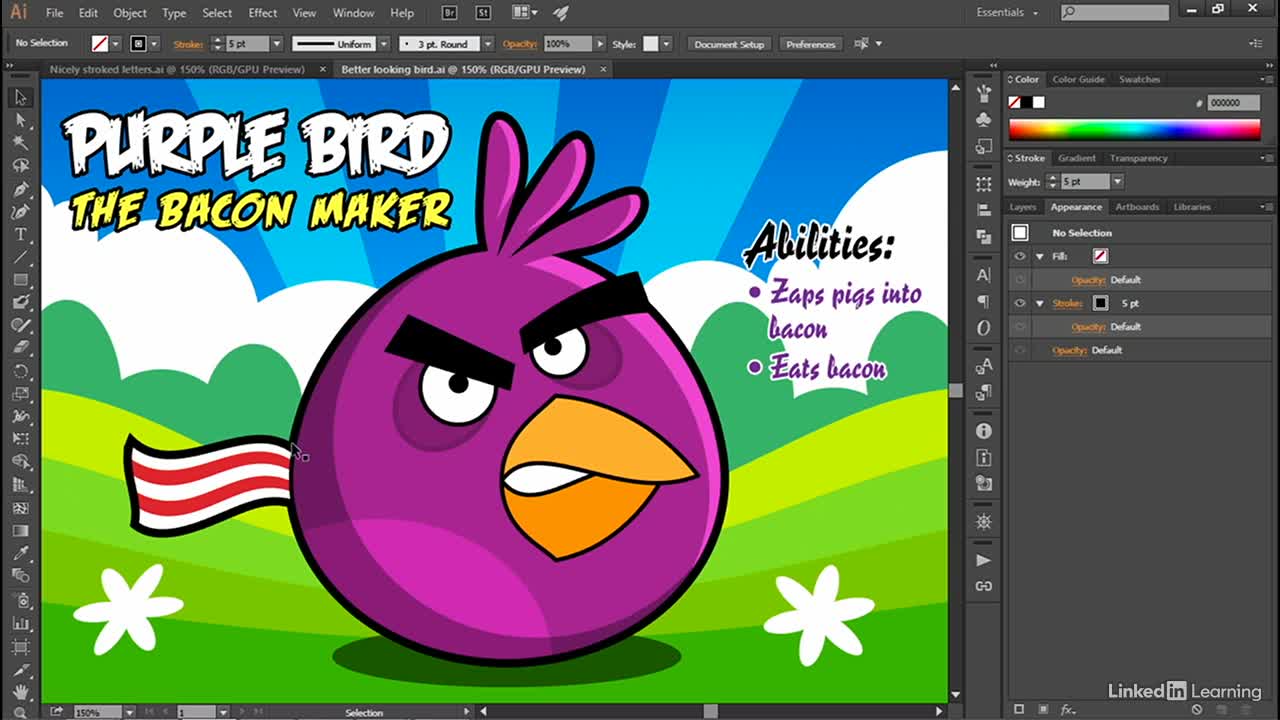
Task: Select the Artboard tool
Action: coord(20,645)
